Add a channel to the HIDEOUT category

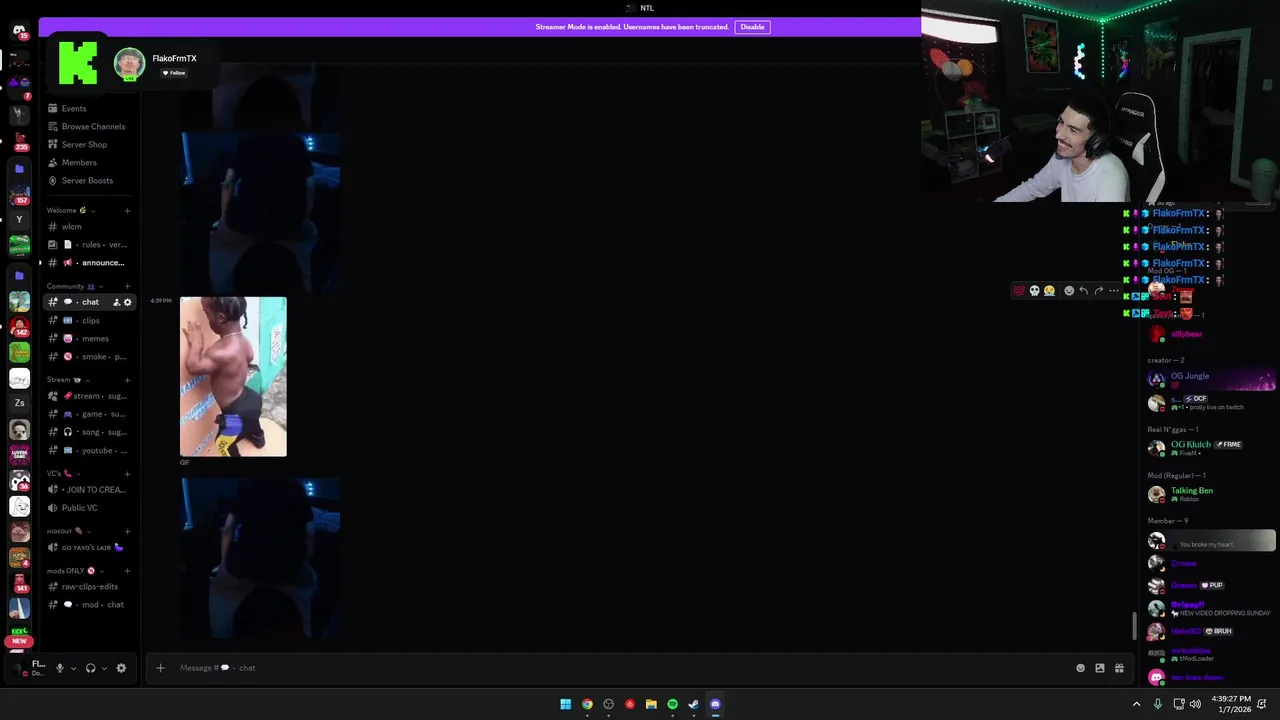click(x=127, y=531)
